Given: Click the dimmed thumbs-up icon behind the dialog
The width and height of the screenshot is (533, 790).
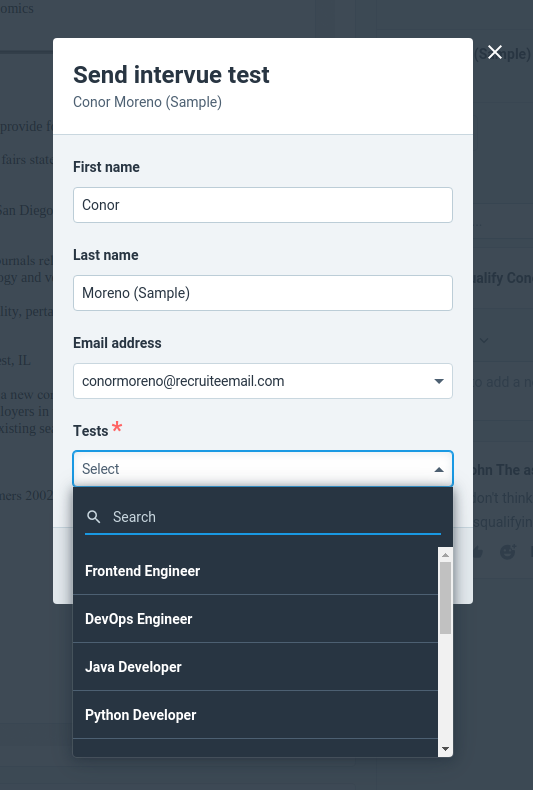Looking at the screenshot, I should [478, 552].
